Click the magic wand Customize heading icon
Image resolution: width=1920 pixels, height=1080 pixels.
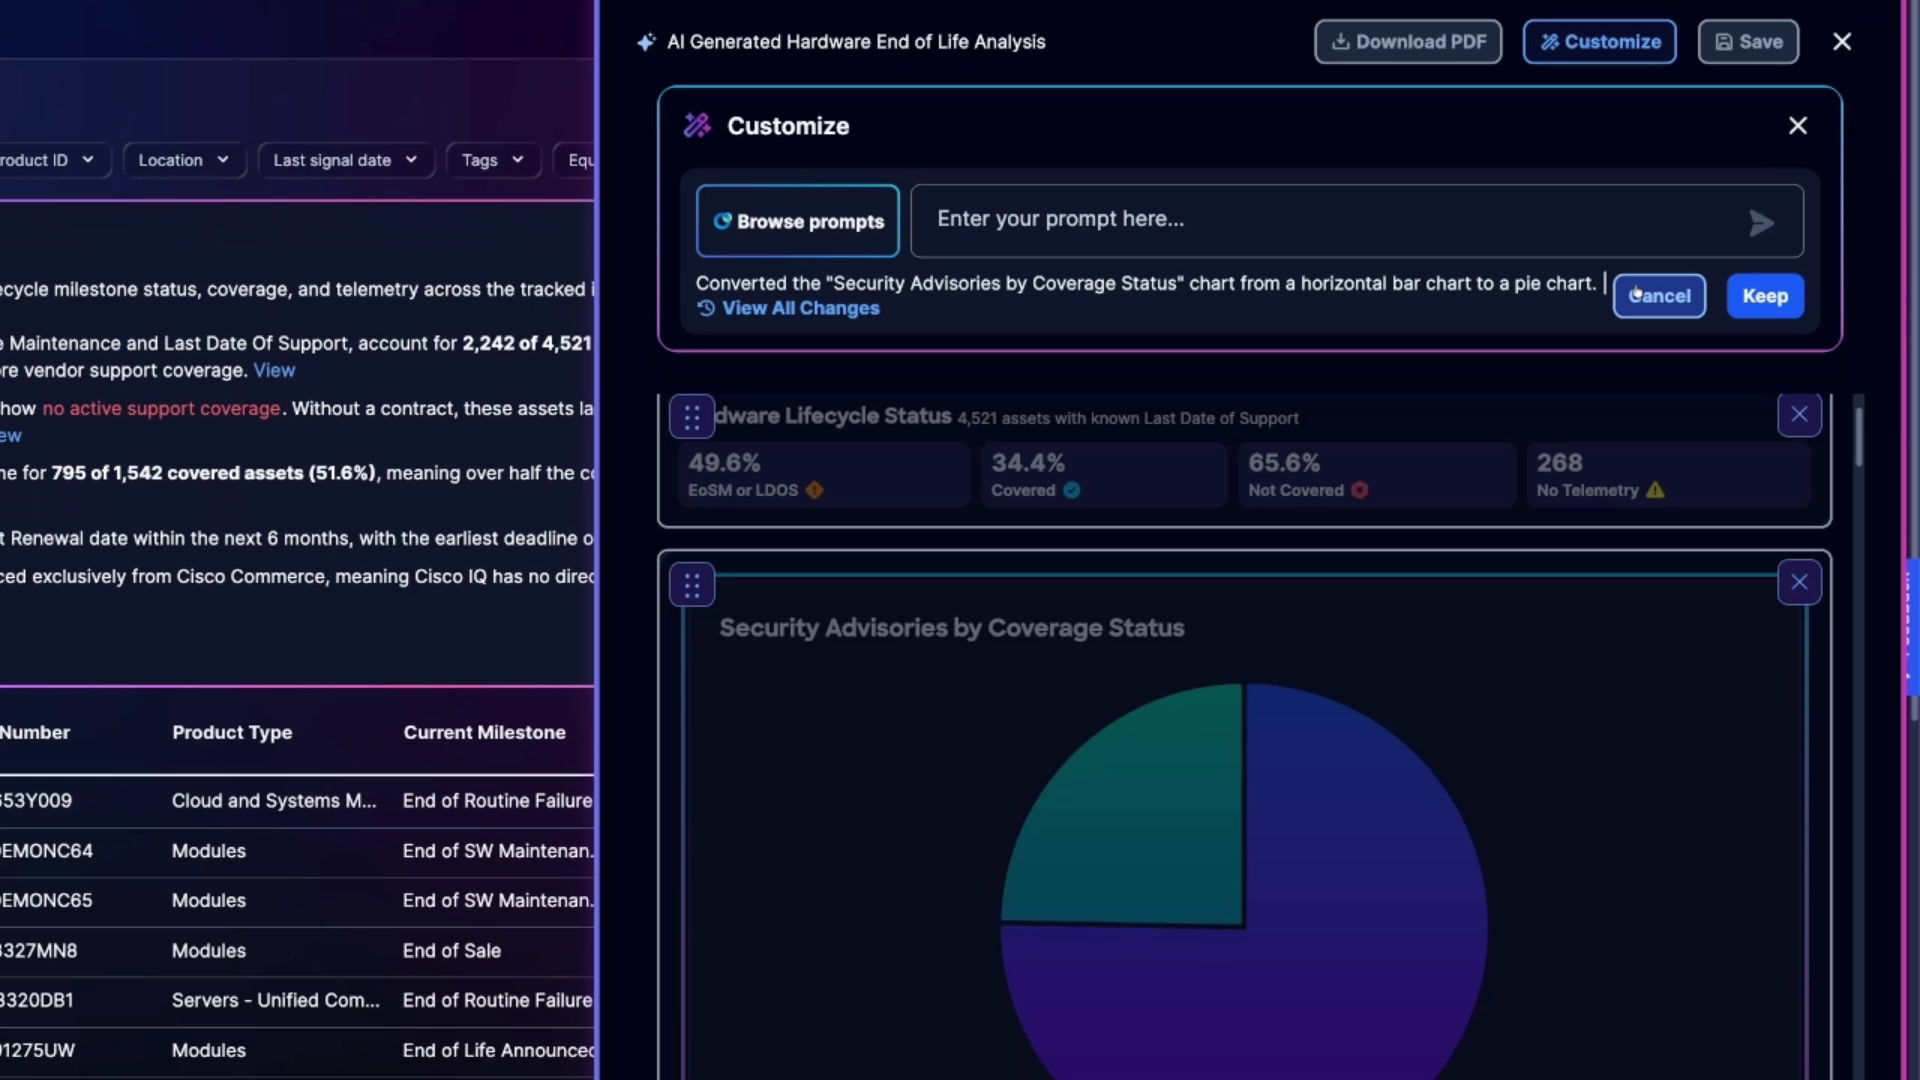[x=697, y=126]
